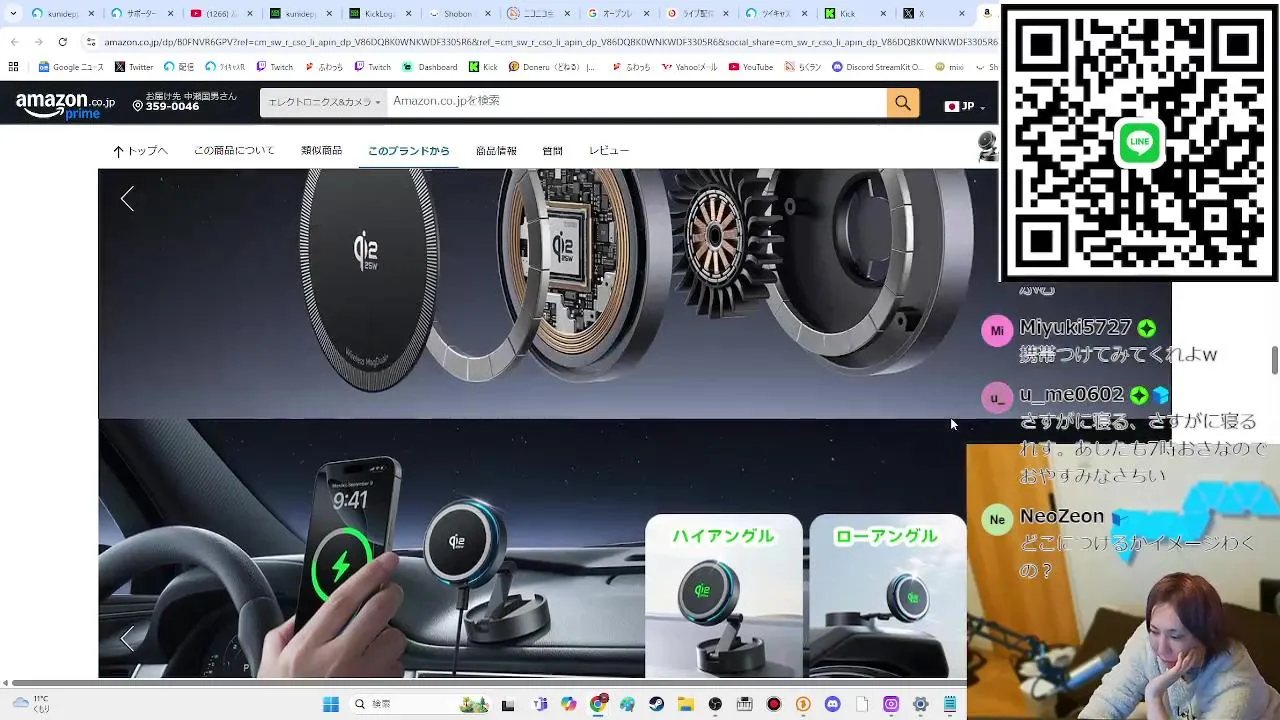The width and height of the screenshot is (1280, 720).
Task: Open the Kick bookmark
Action: pos(483,67)
